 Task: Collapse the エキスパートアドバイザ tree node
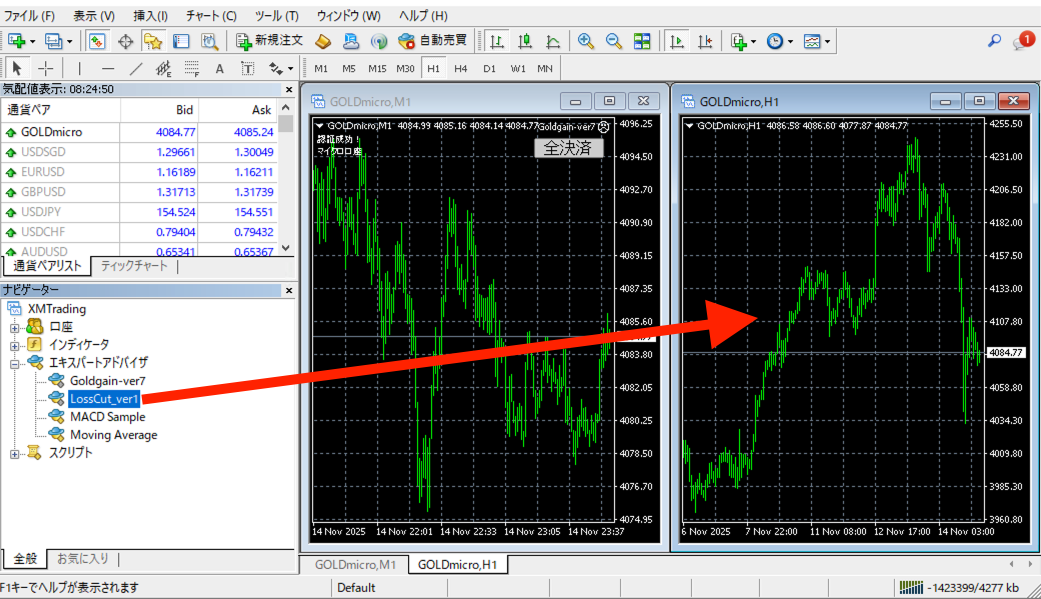pyautogui.click(x=15, y=363)
